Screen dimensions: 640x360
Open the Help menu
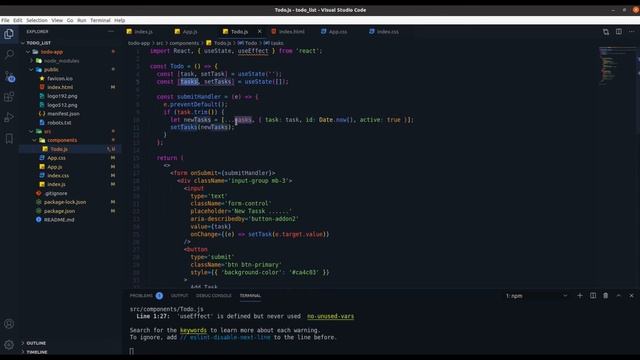120,20
